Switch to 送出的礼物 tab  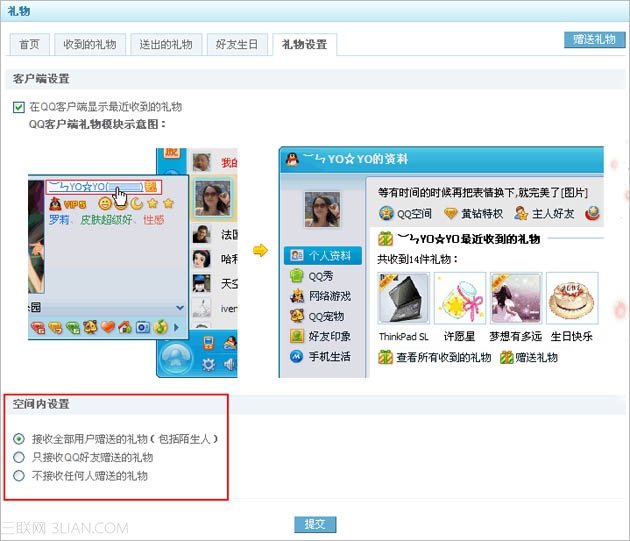point(166,44)
